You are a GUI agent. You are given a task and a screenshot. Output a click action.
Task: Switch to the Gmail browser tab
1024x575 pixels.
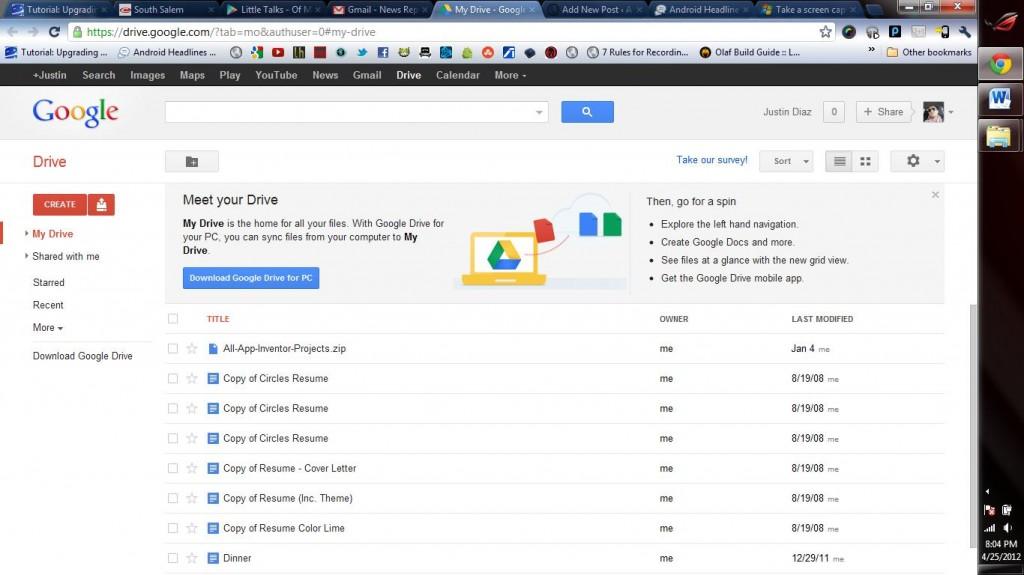point(378,10)
